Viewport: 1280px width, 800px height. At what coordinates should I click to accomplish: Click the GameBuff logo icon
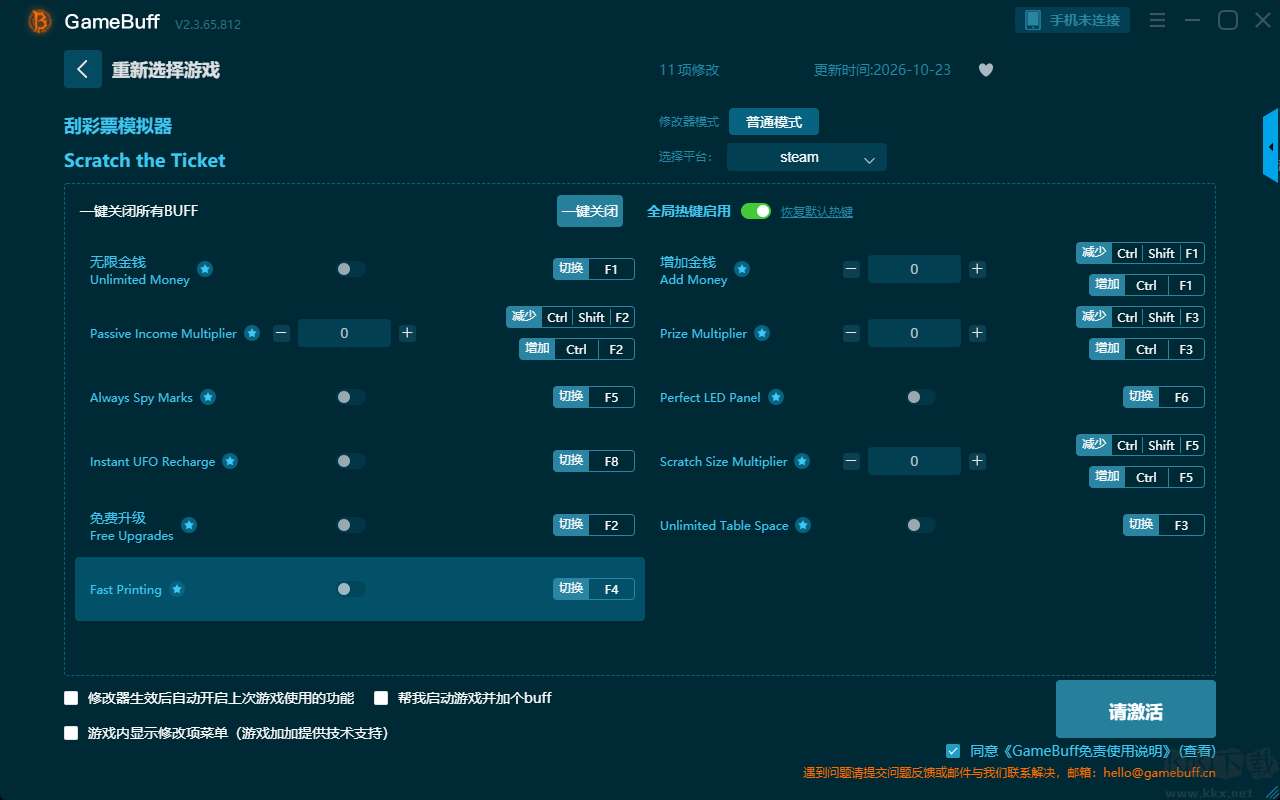click(39, 21)
